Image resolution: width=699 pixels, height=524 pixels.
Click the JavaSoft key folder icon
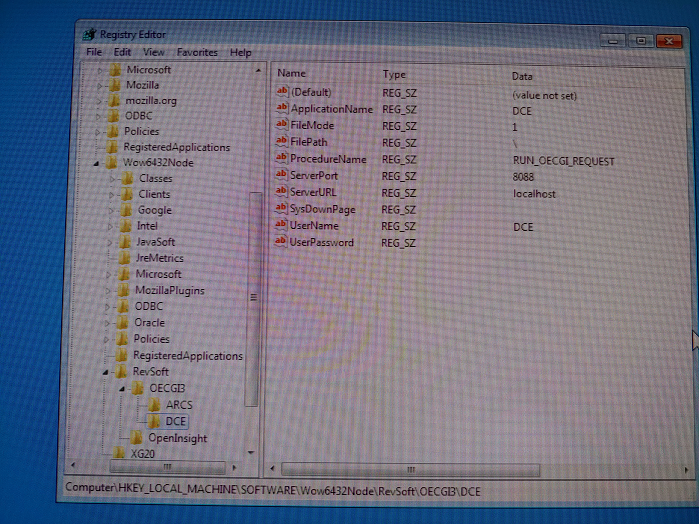tap(125, 242)
